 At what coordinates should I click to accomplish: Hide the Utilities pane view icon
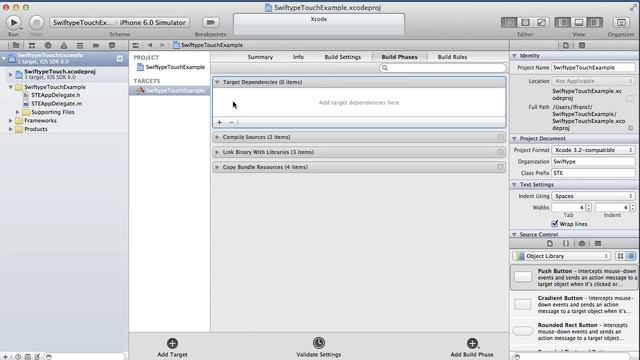(595, 22)
